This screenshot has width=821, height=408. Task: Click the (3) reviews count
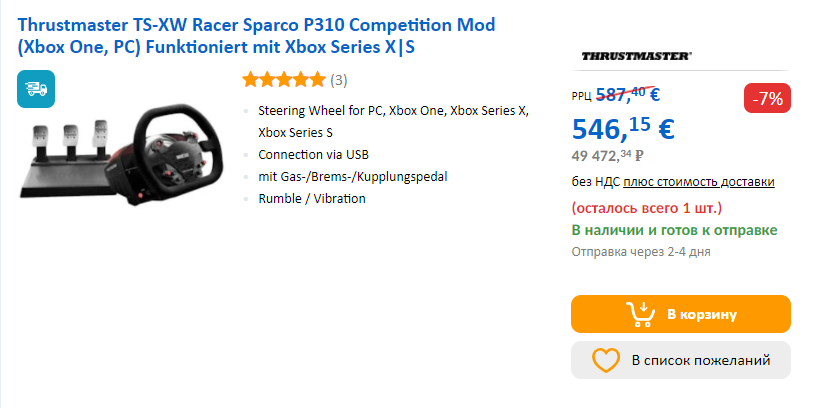pyautogui.click(x=339, y=79)
